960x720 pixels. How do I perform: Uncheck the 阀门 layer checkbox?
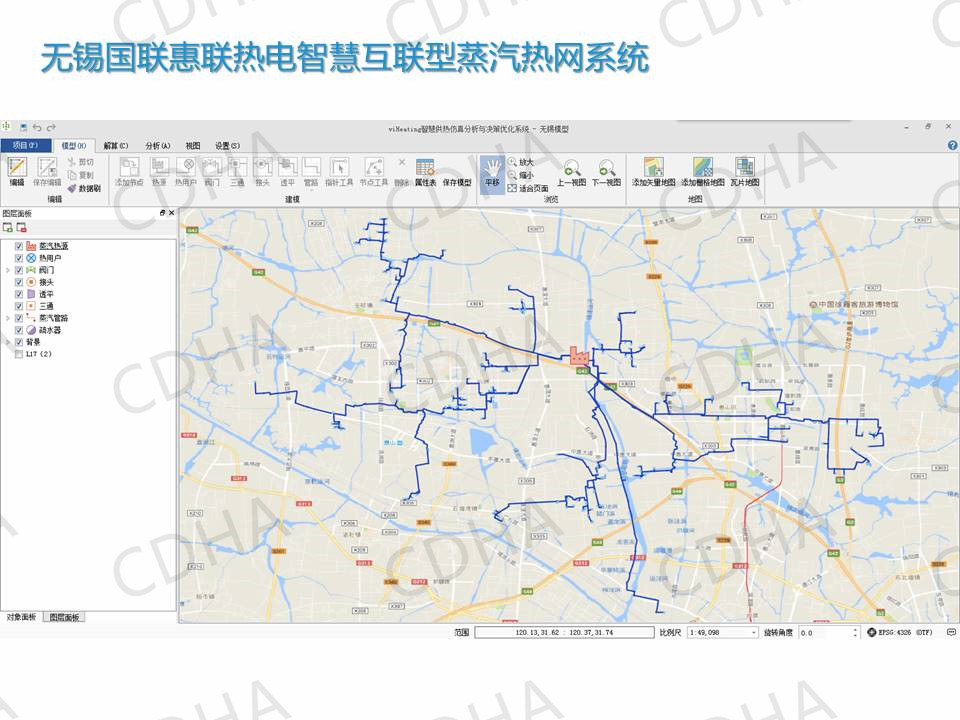(19, 270)
